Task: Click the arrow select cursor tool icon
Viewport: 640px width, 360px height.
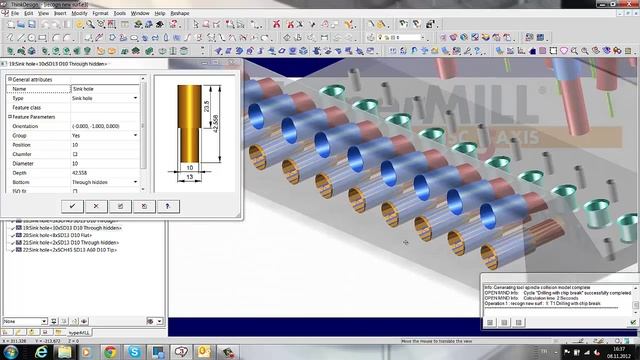Action: point(196,24)
